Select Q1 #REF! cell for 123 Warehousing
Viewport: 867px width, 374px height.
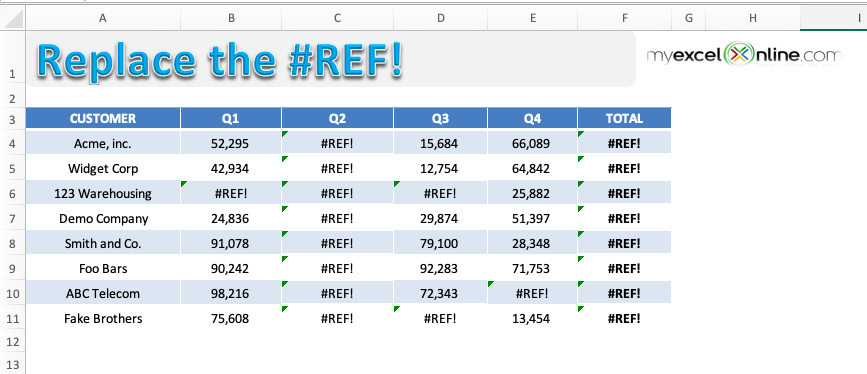coord(231,193)
